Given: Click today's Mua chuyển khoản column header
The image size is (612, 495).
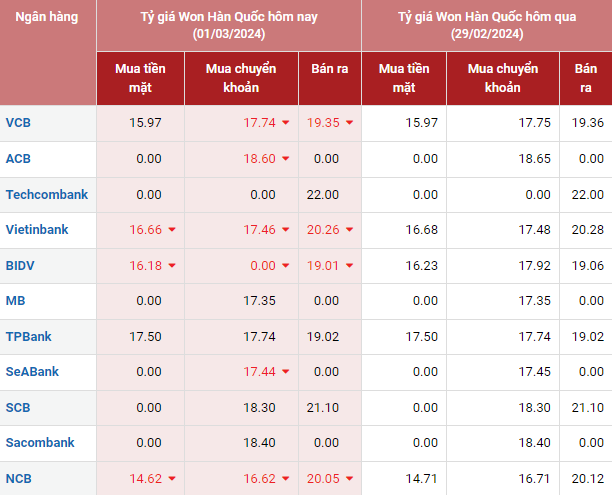Looking at the screenshot, I should 241,78.
